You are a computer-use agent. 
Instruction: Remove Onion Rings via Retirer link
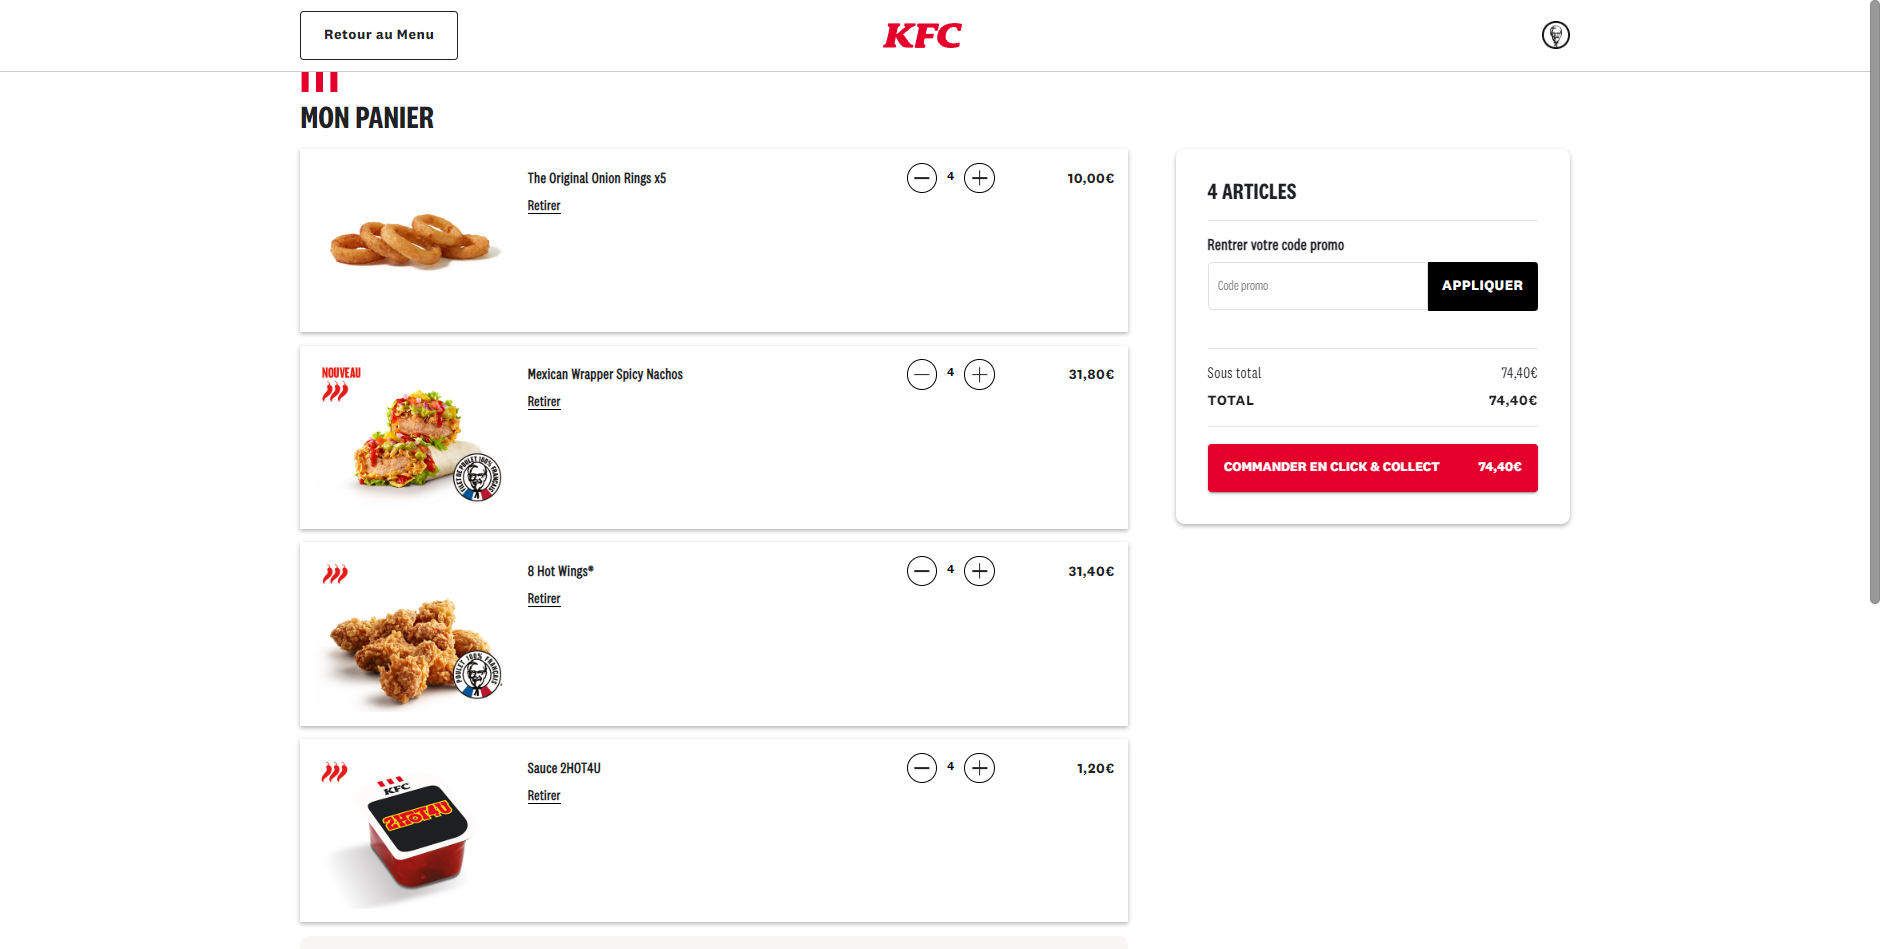(x=544, y=206)
